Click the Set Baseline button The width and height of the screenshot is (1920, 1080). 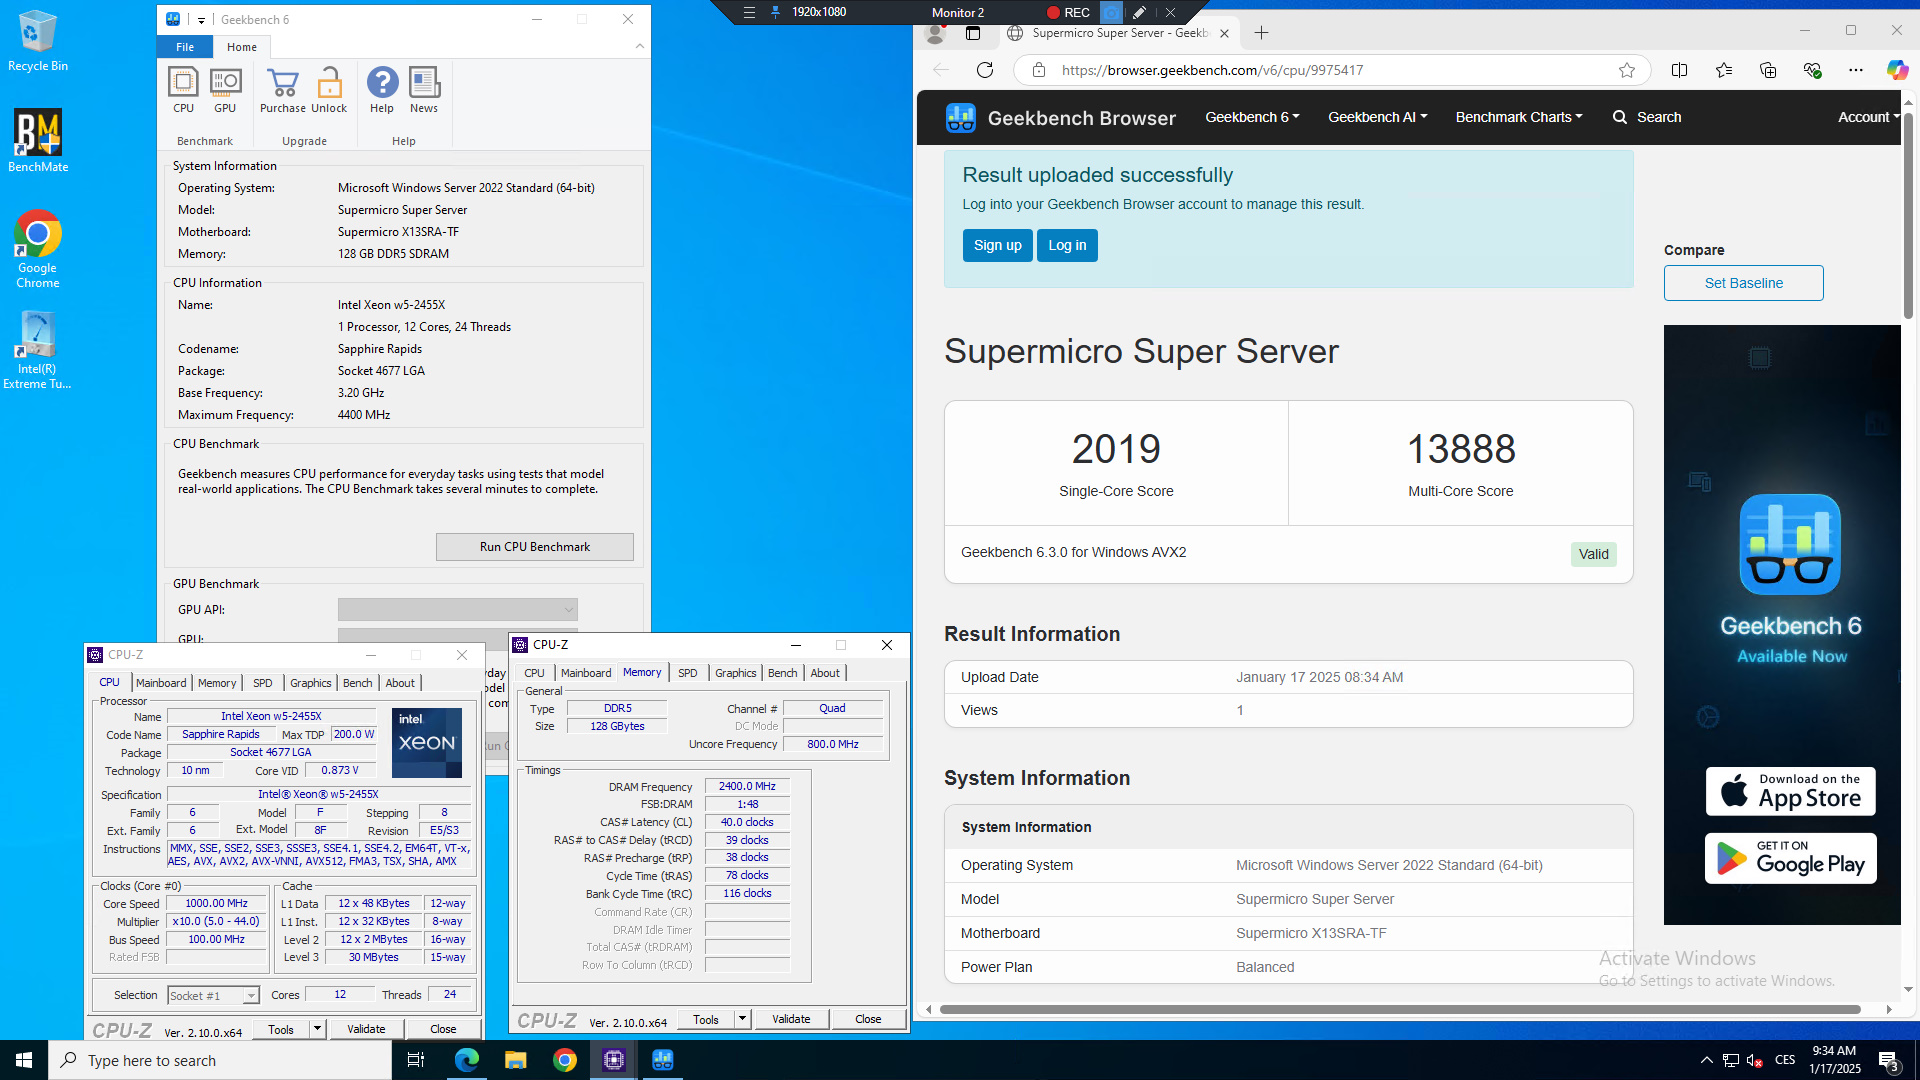pyautogui.click(x=1744, y=283)
